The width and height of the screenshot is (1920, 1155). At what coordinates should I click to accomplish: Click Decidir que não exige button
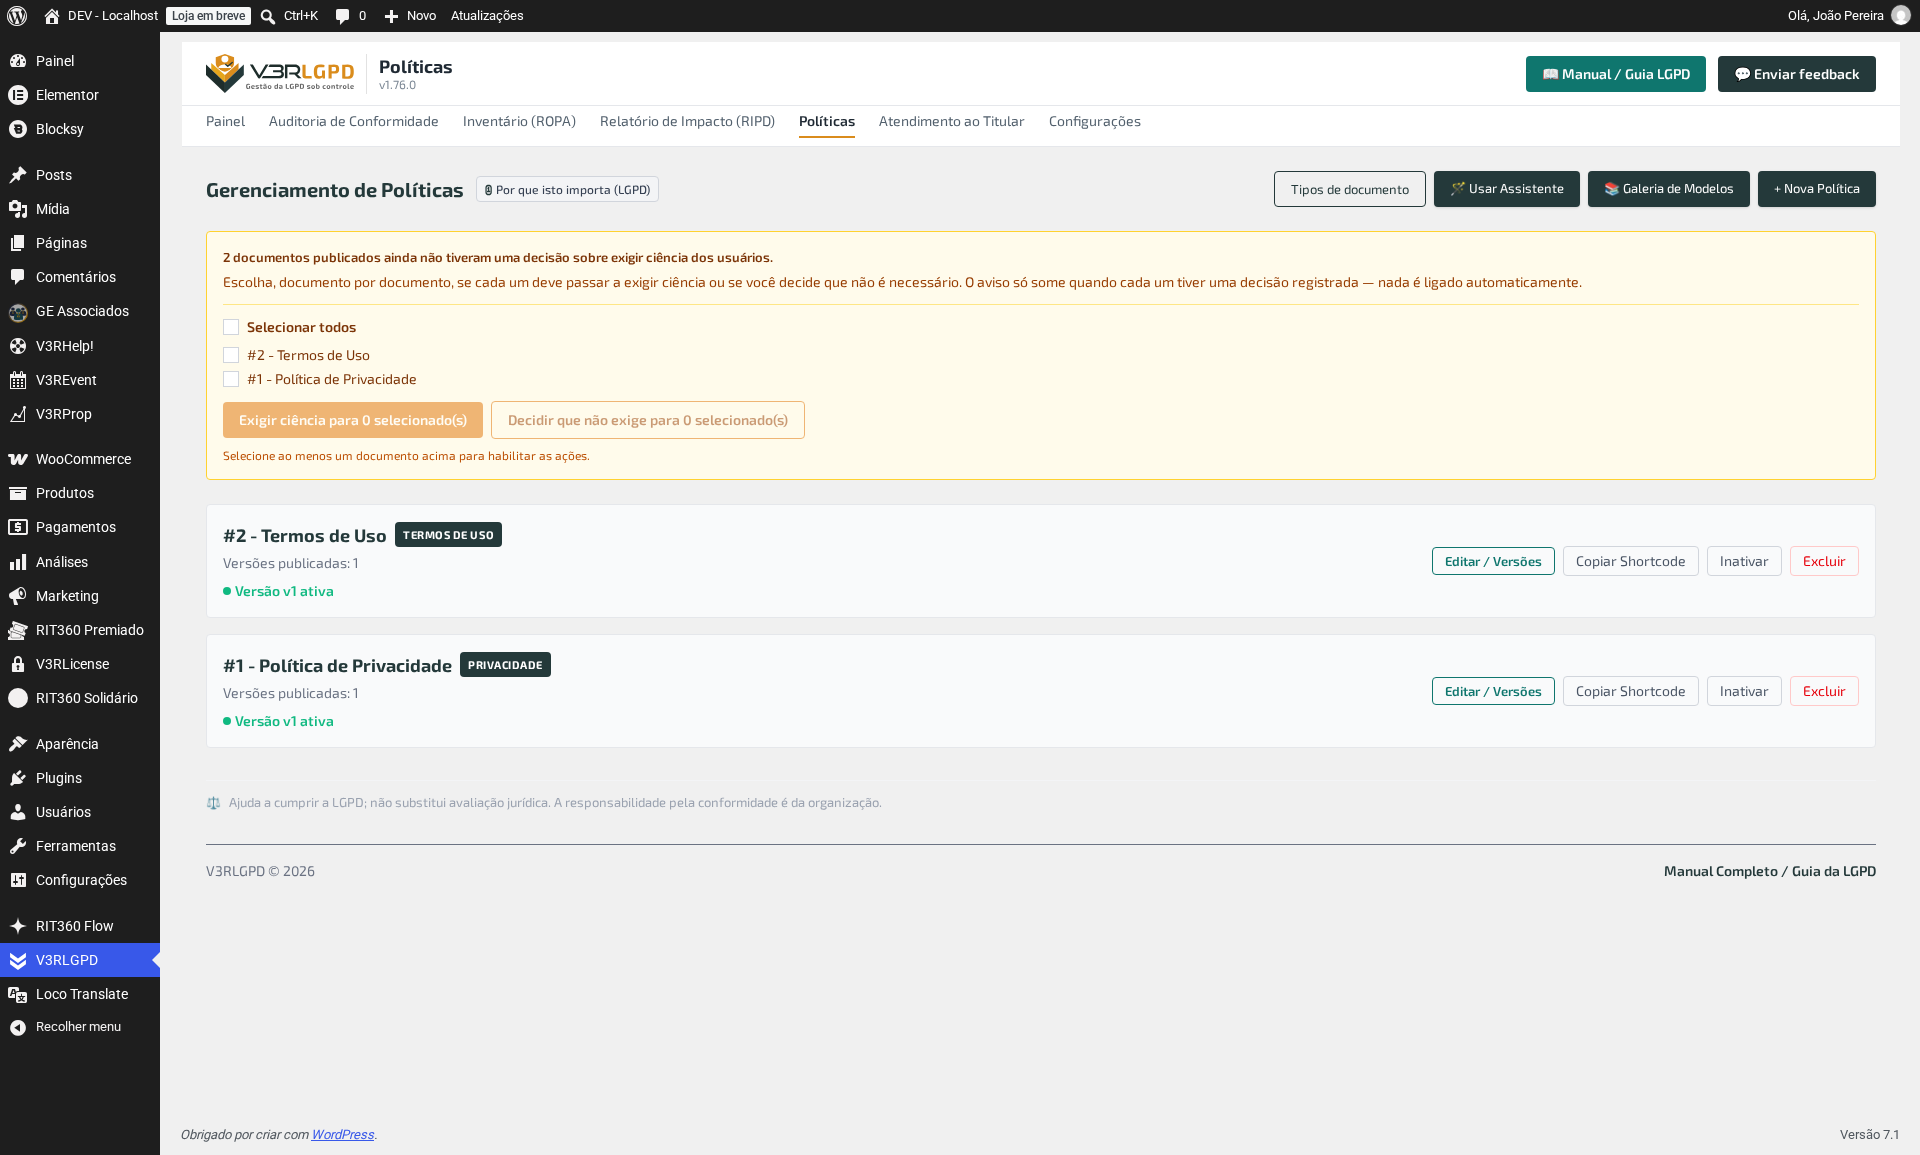648,420
